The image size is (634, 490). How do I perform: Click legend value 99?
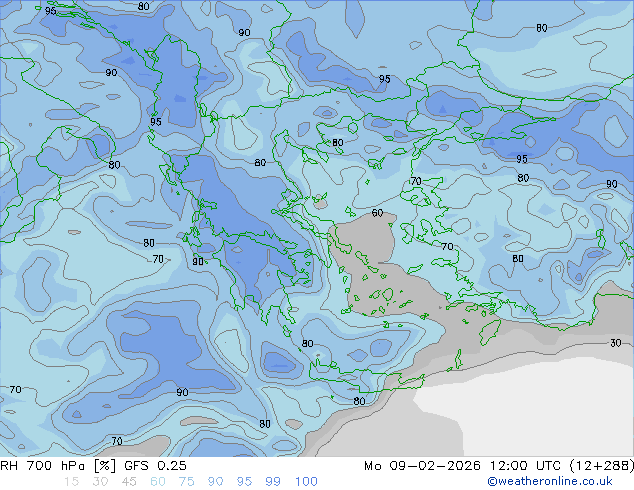tap(273, 481)
